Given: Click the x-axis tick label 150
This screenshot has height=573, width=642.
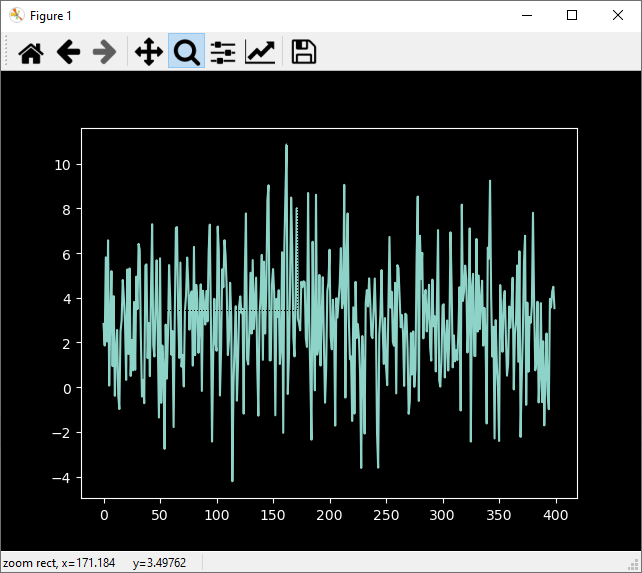Looking at the screenshot, I should pyautogui.click(x=273, y=515).
